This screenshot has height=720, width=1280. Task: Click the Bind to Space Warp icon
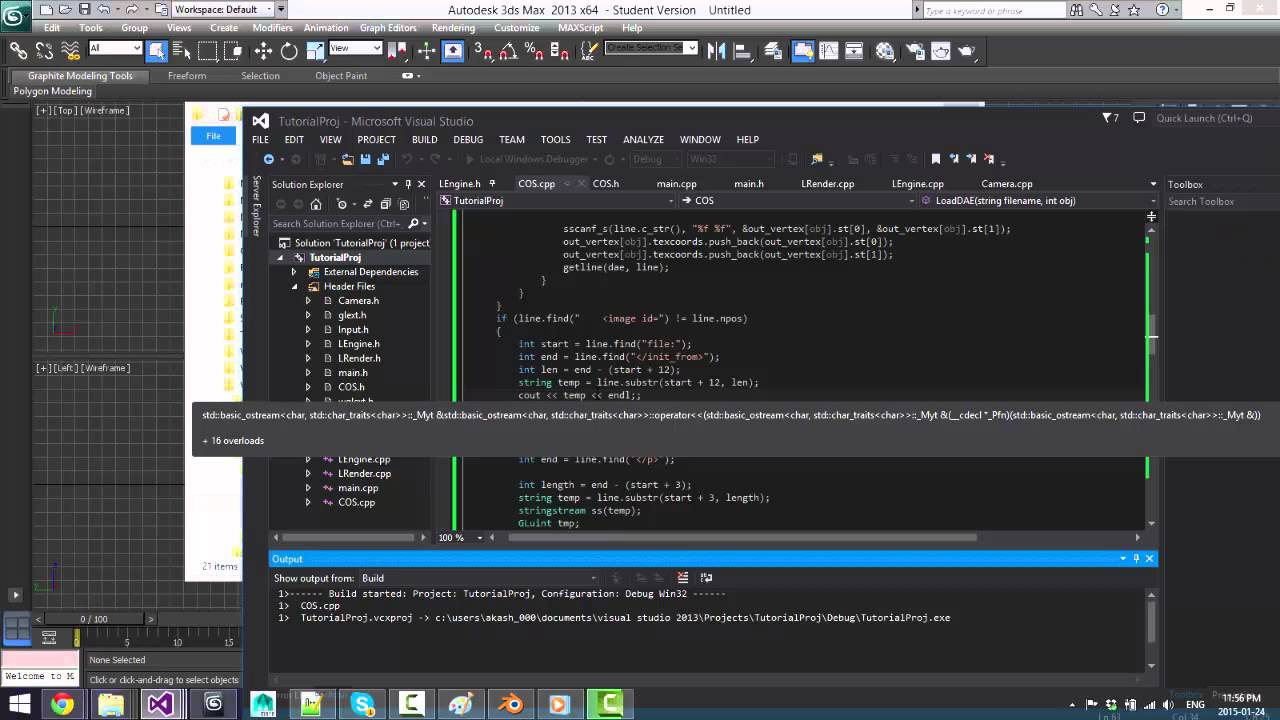70,50
